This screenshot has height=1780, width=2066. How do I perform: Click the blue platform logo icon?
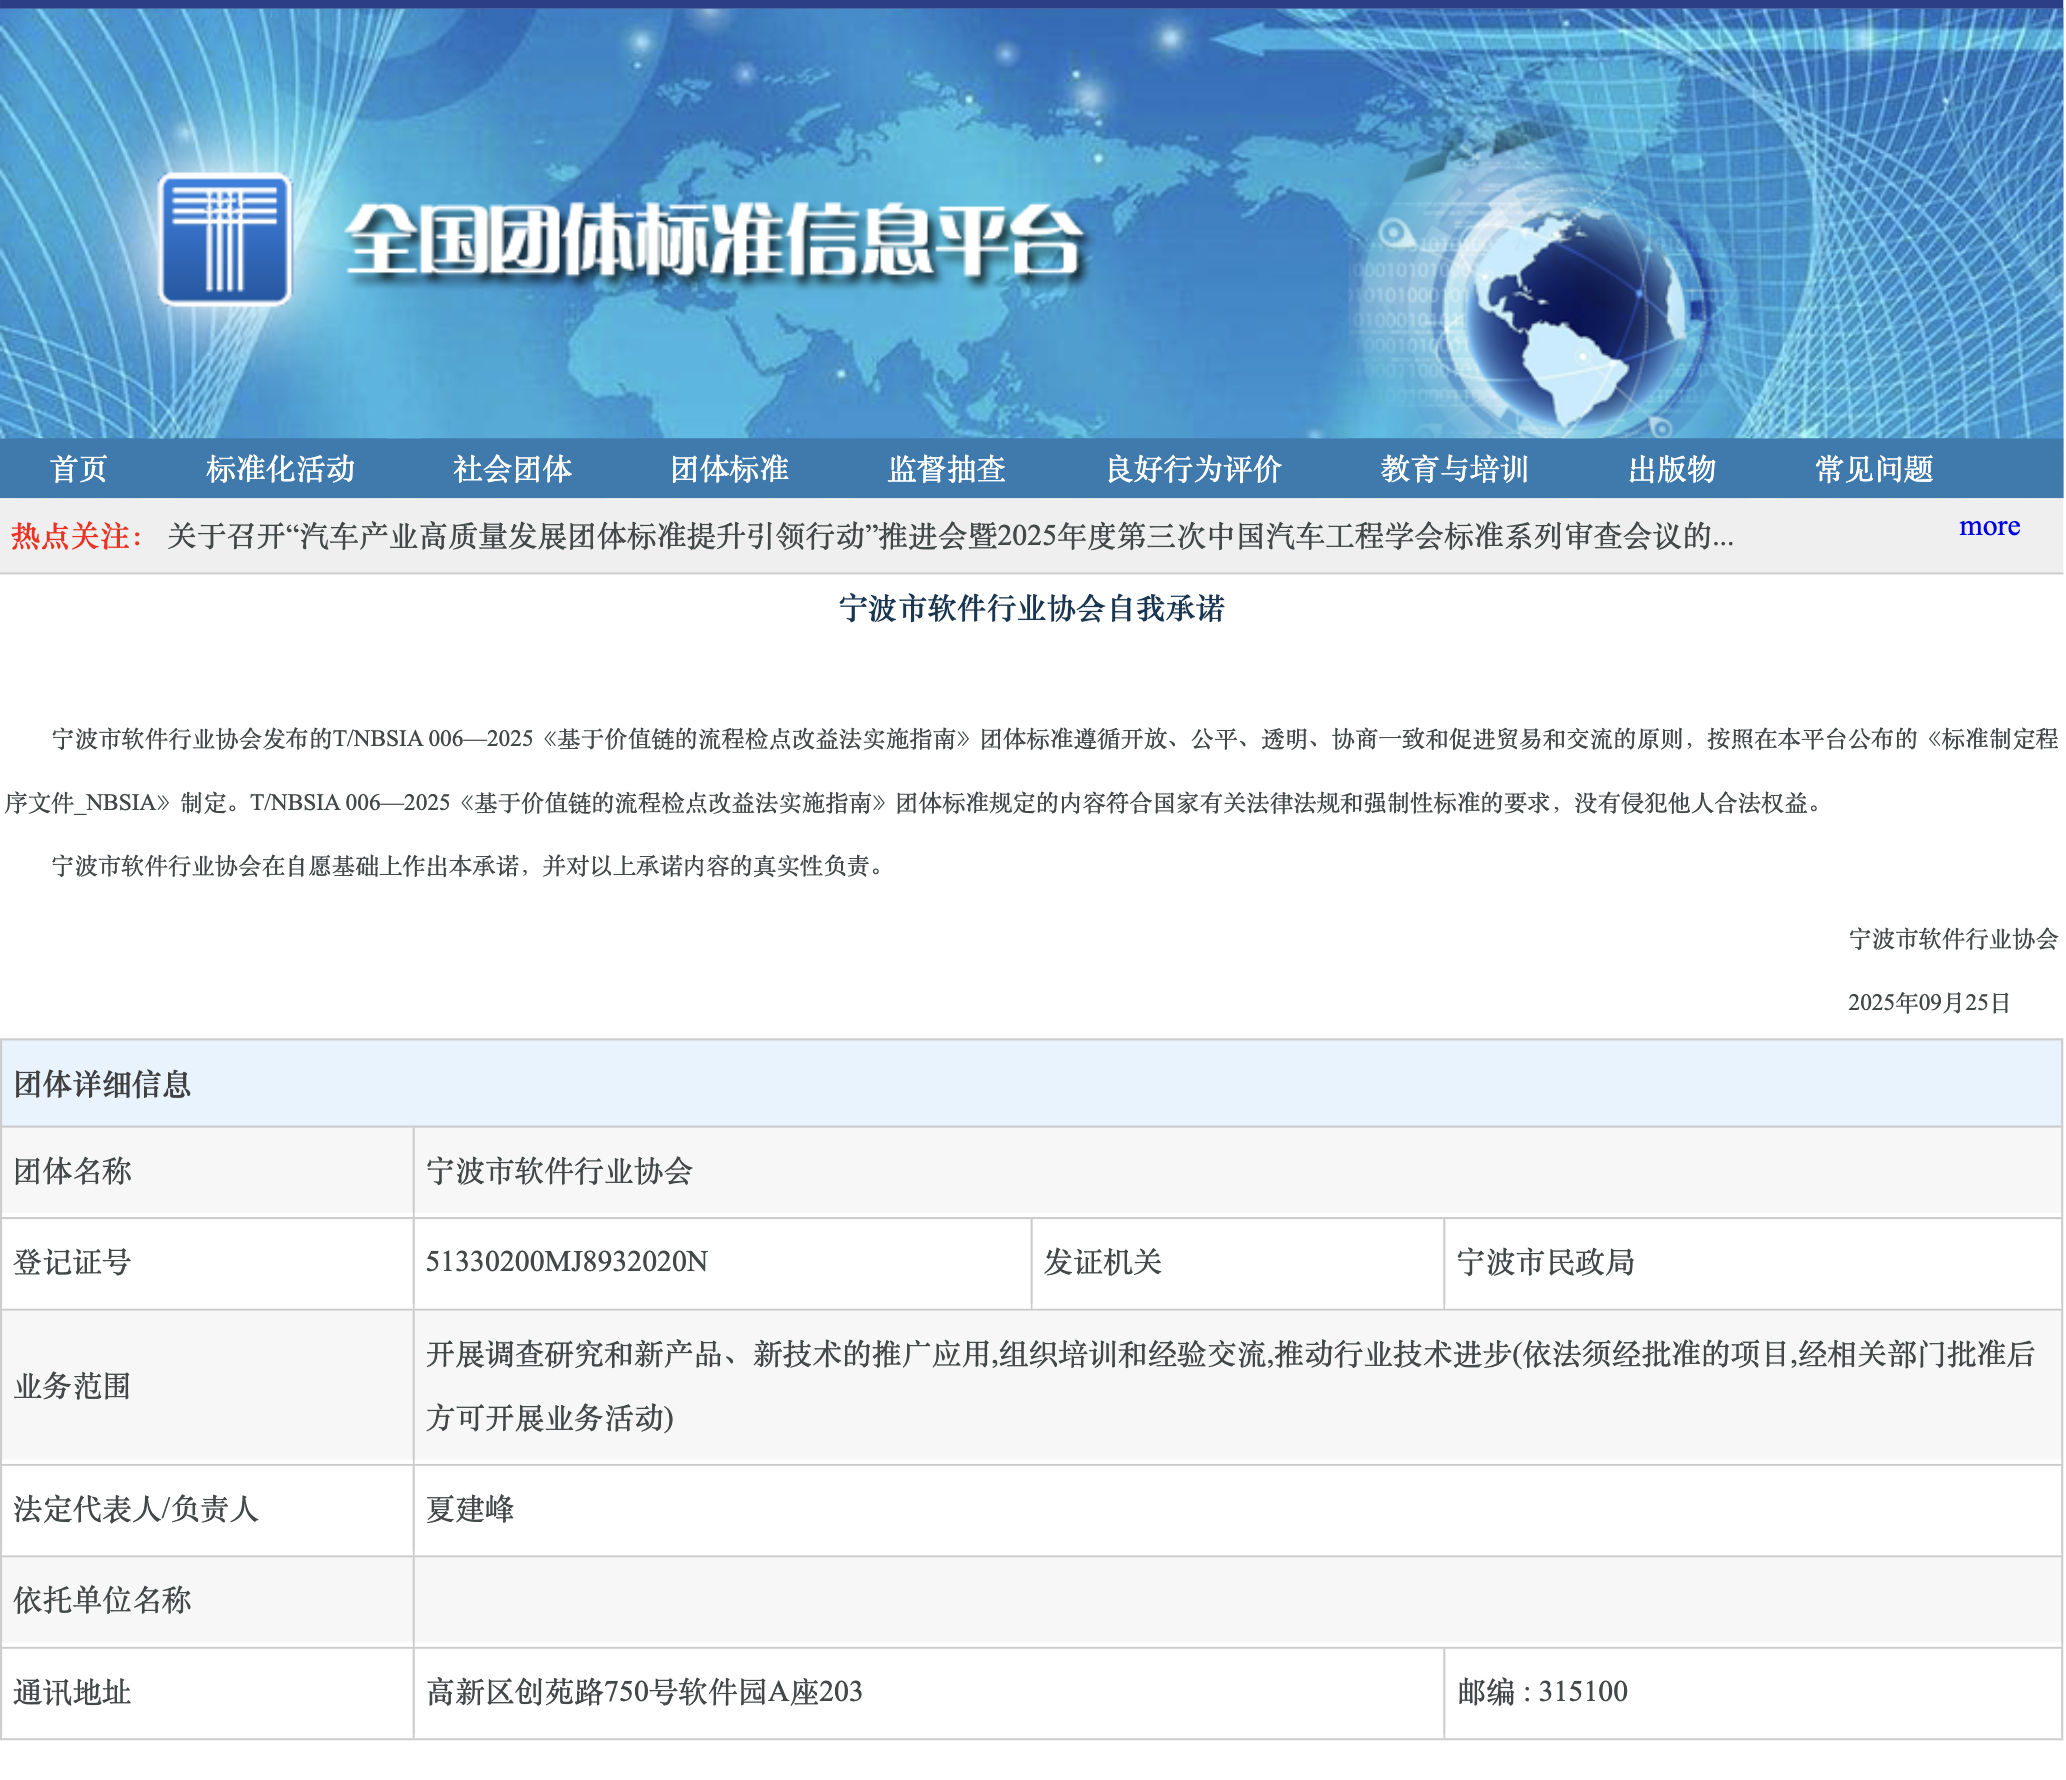point(225,239)
